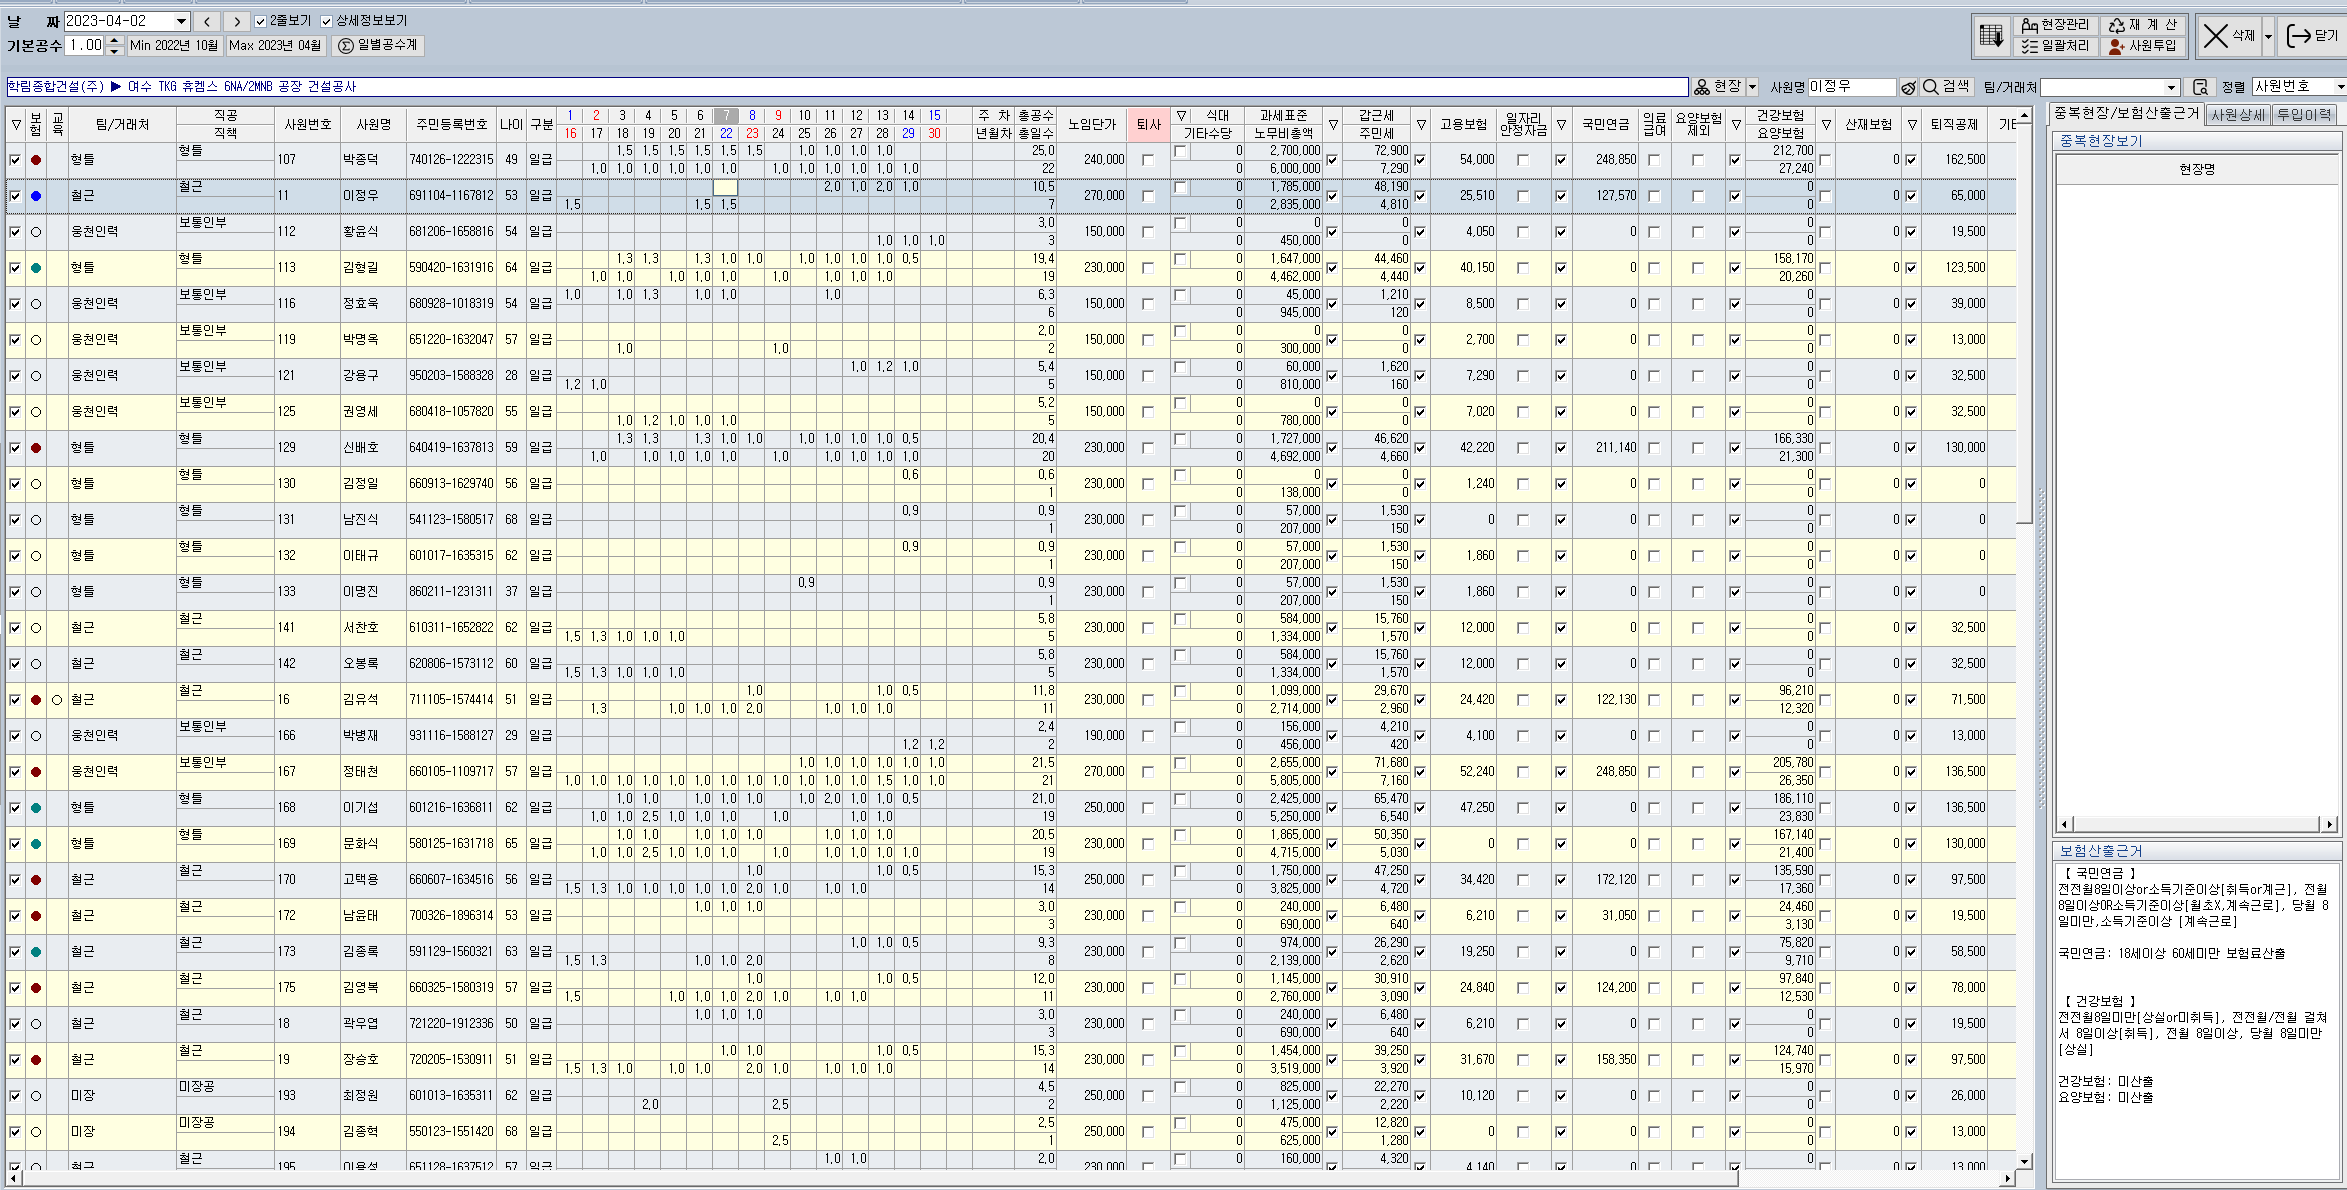This screenshot has width=2347, height=1190.
Task: Click the broom clear-filter icon
Action: [x=1908, y=88]
